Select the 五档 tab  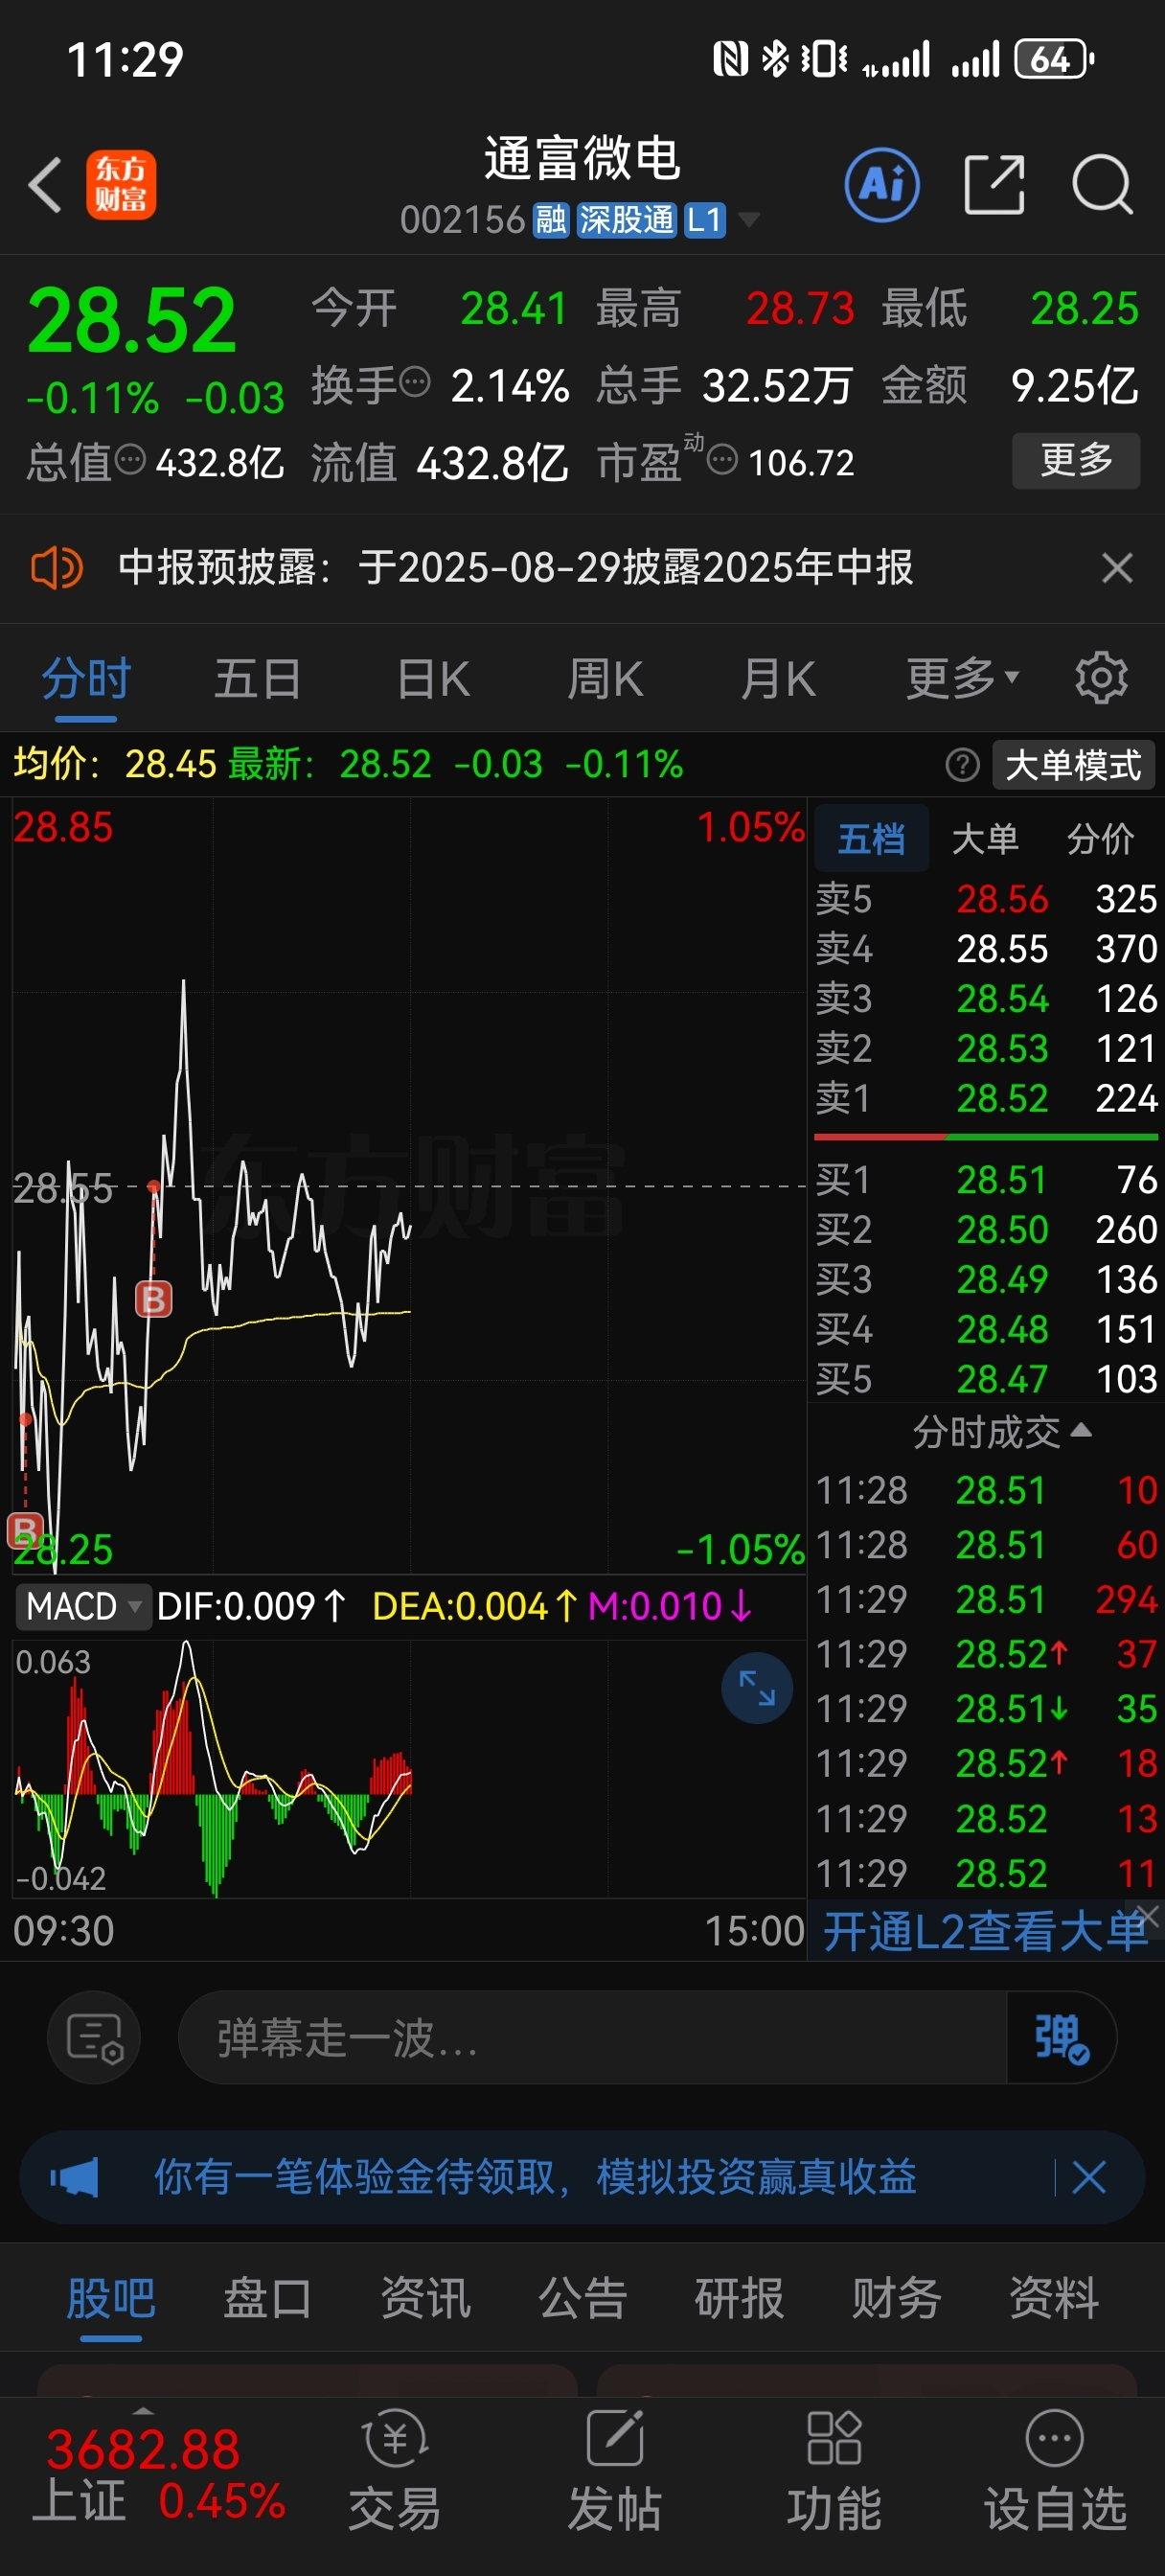pos(872,838)
